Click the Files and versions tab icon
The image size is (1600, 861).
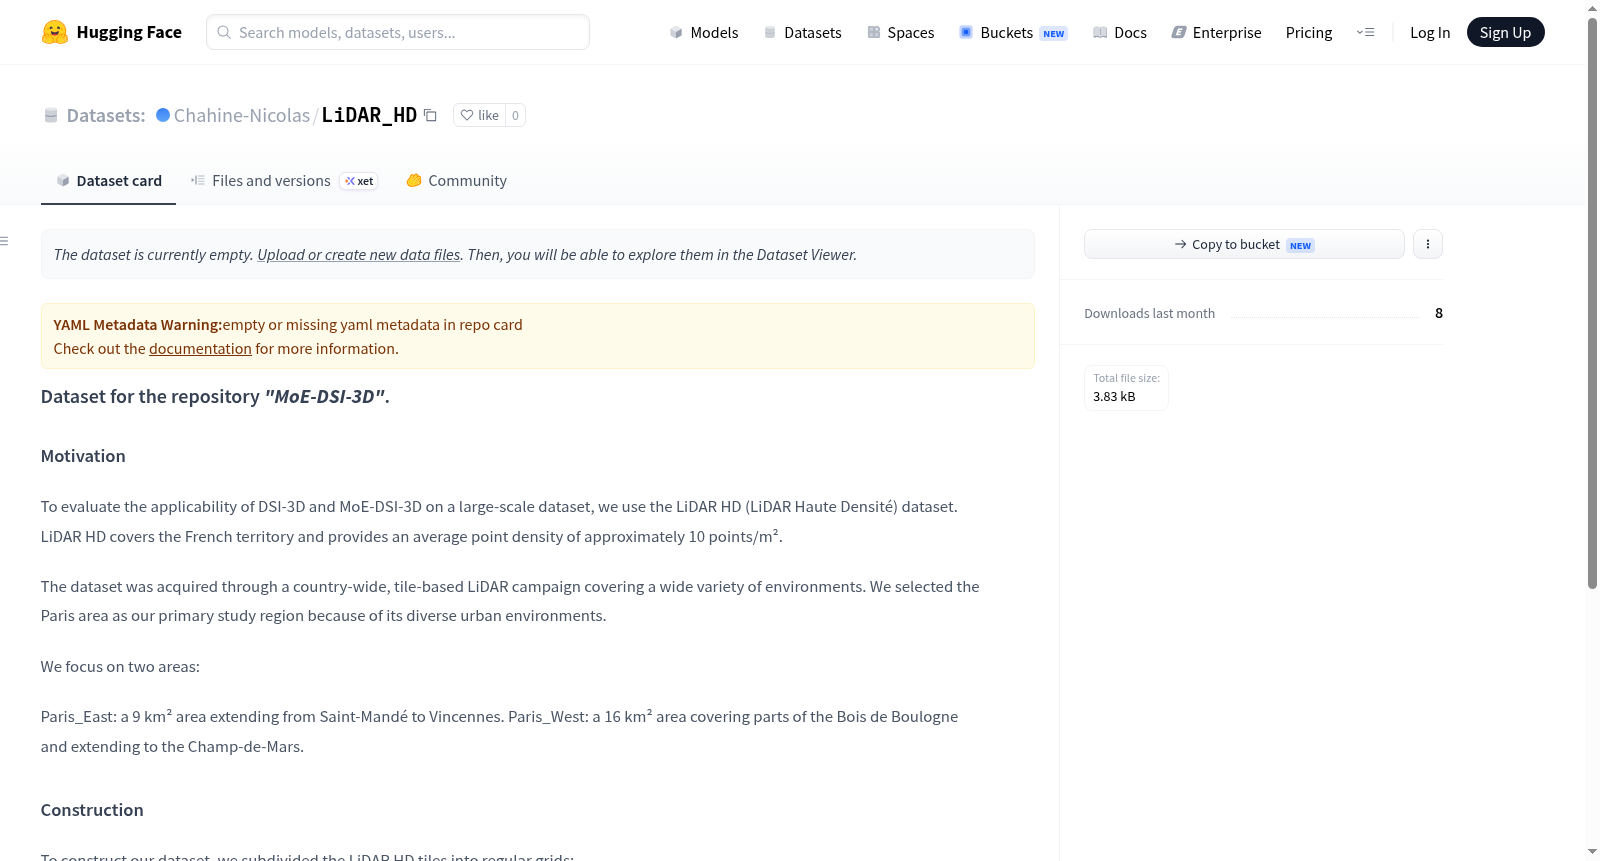[198, 180]
